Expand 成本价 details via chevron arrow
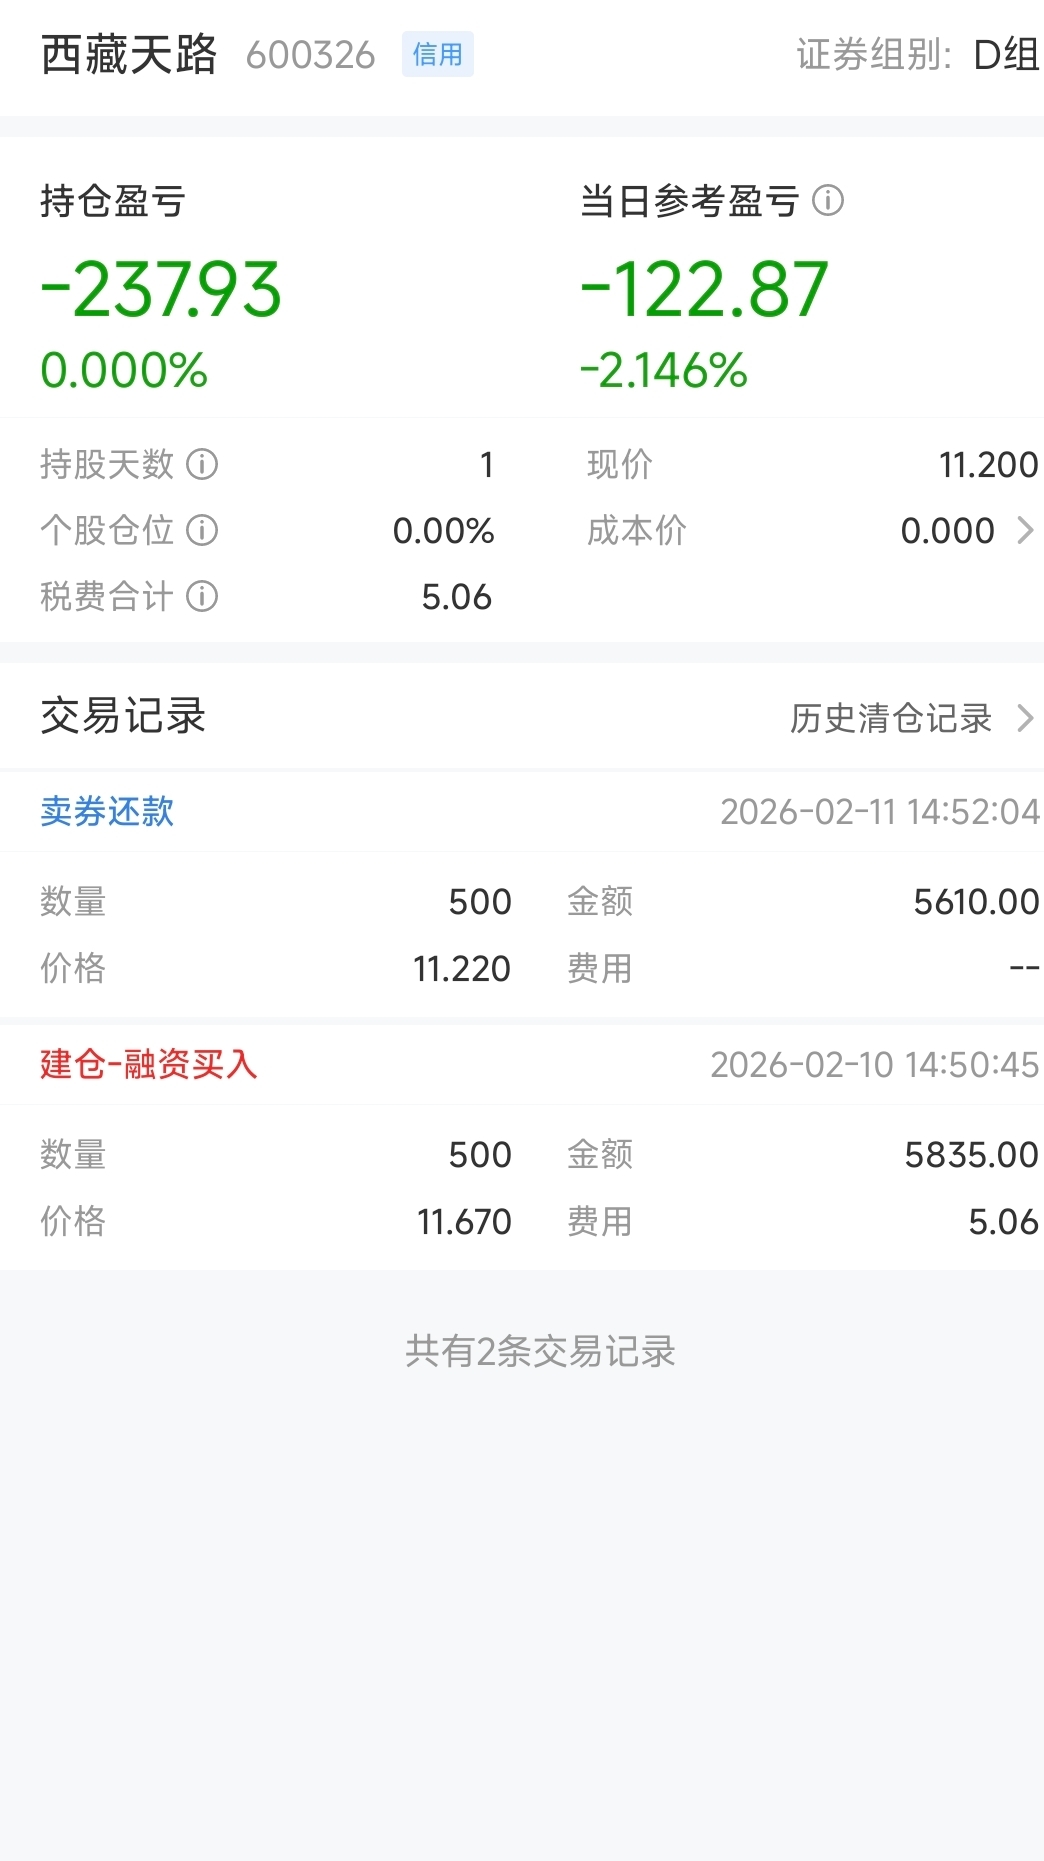The width and height of the screenshot is (1044, 1861). [x=1025, y=530]
